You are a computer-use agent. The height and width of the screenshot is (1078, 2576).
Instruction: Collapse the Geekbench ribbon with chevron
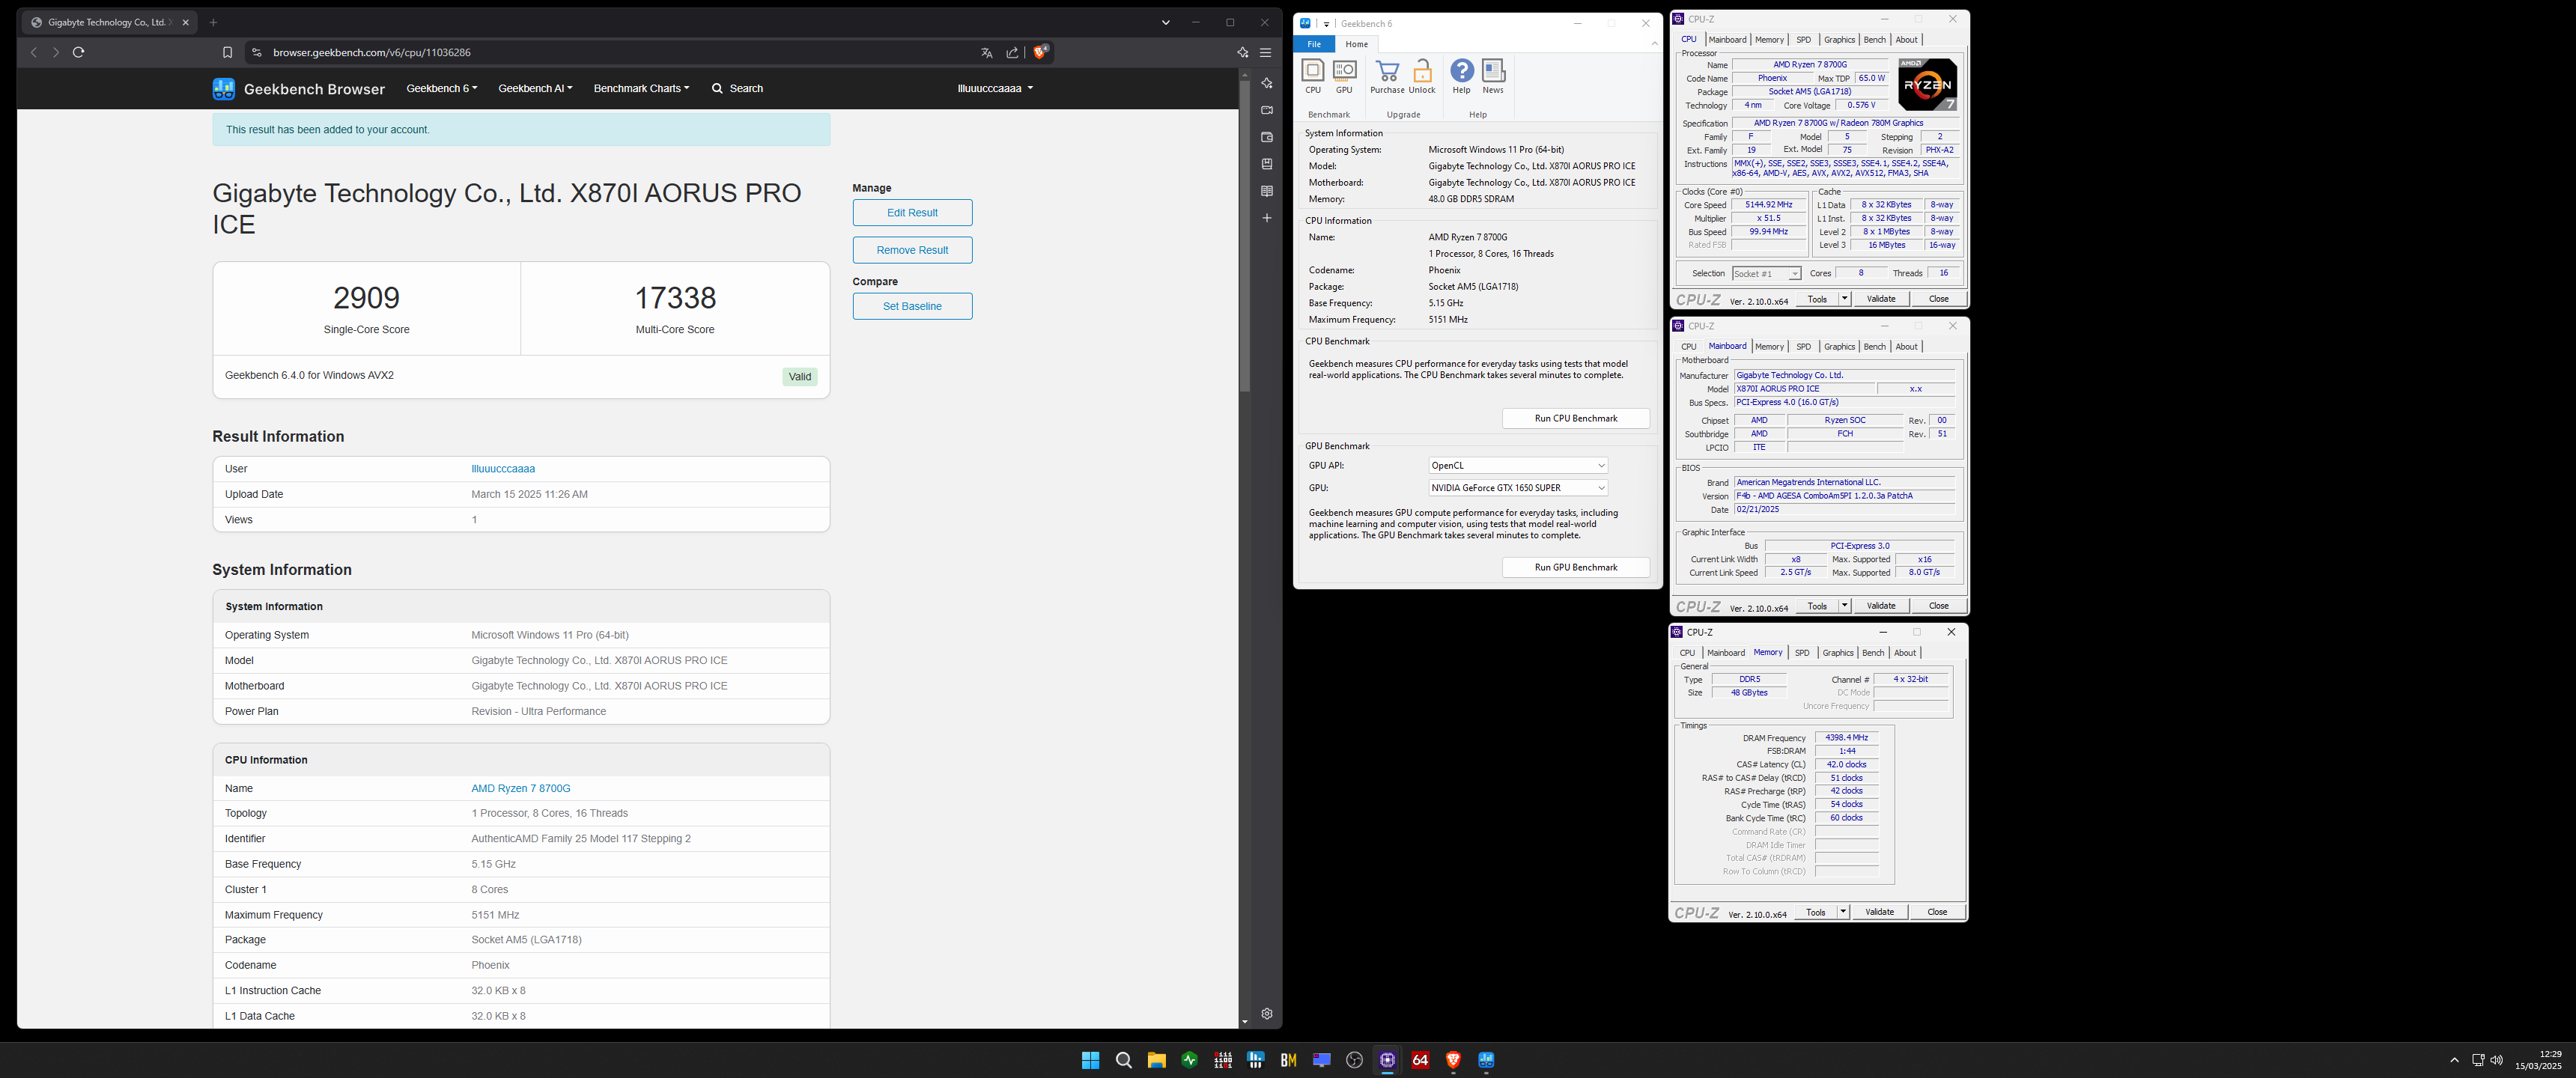[x=1654, y=44]
